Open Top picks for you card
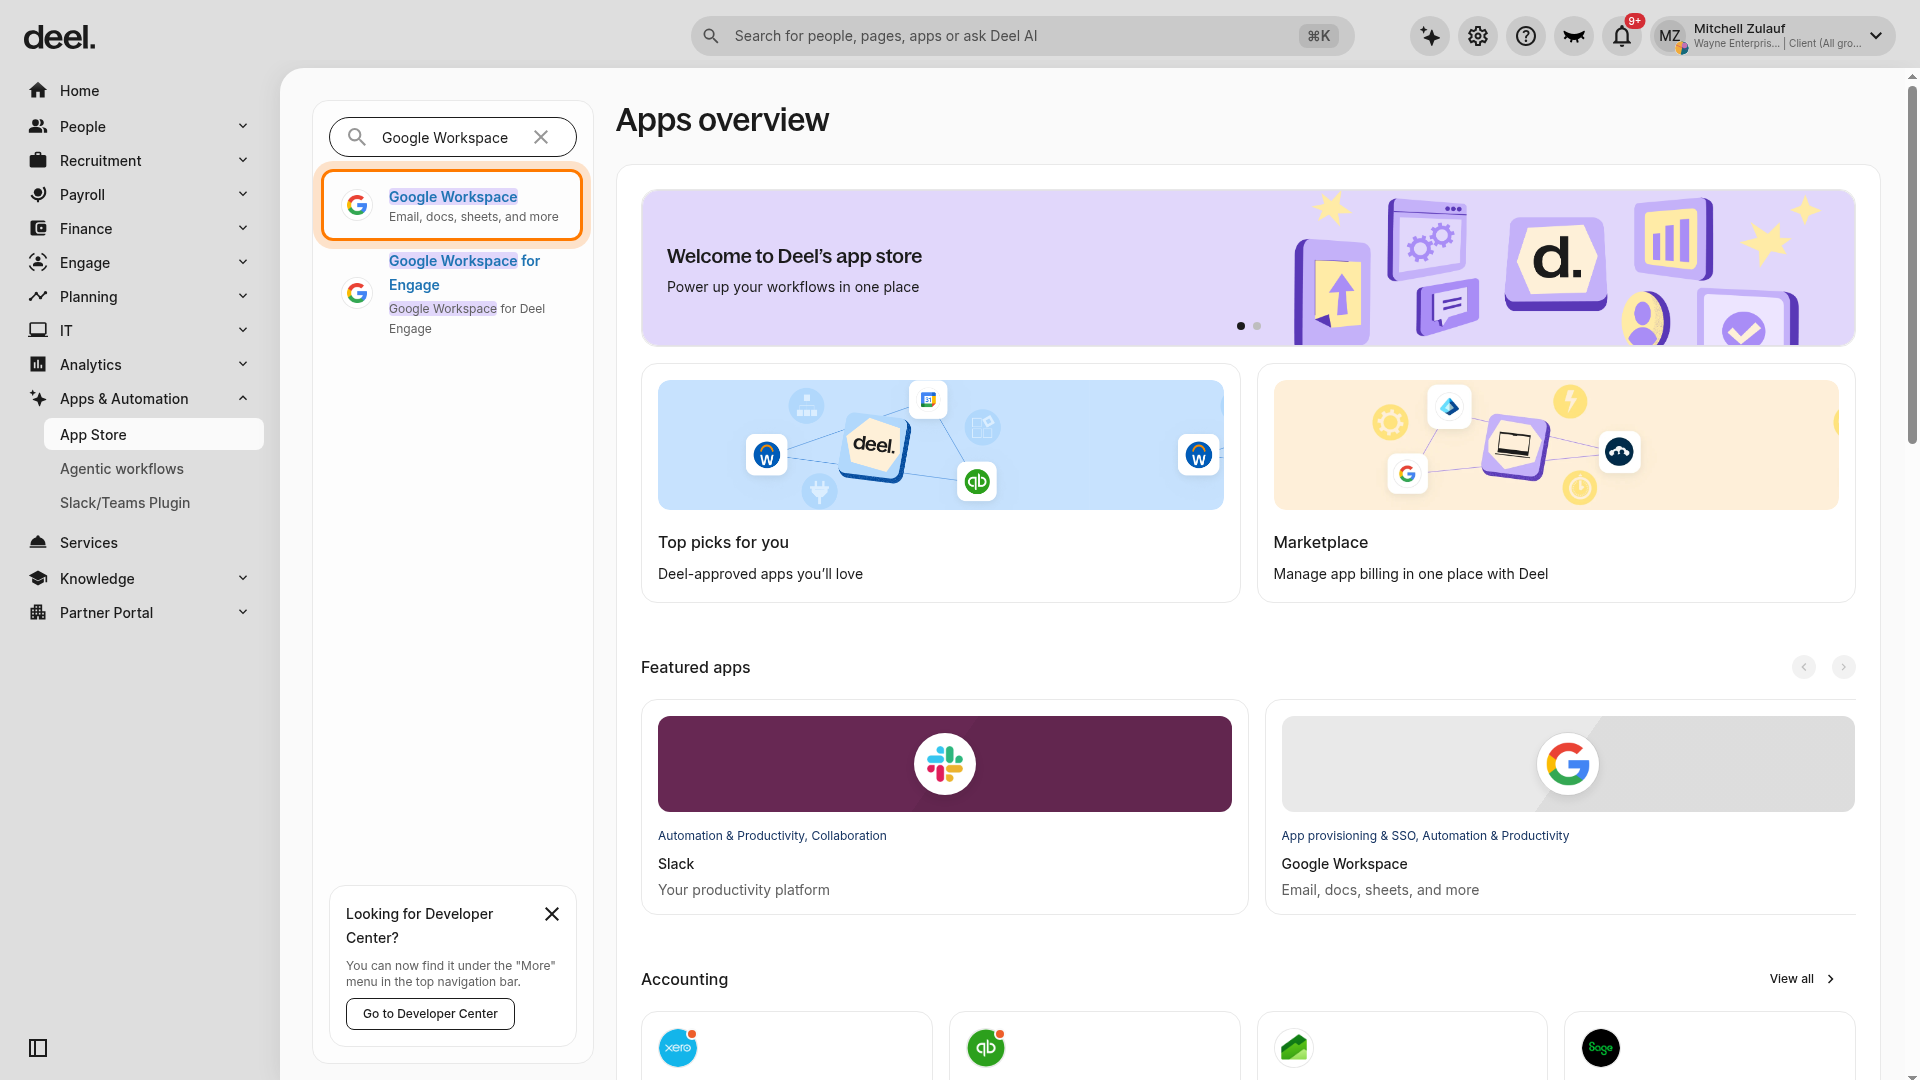This screenshot has height=1080, width=1920. [941, 483]
